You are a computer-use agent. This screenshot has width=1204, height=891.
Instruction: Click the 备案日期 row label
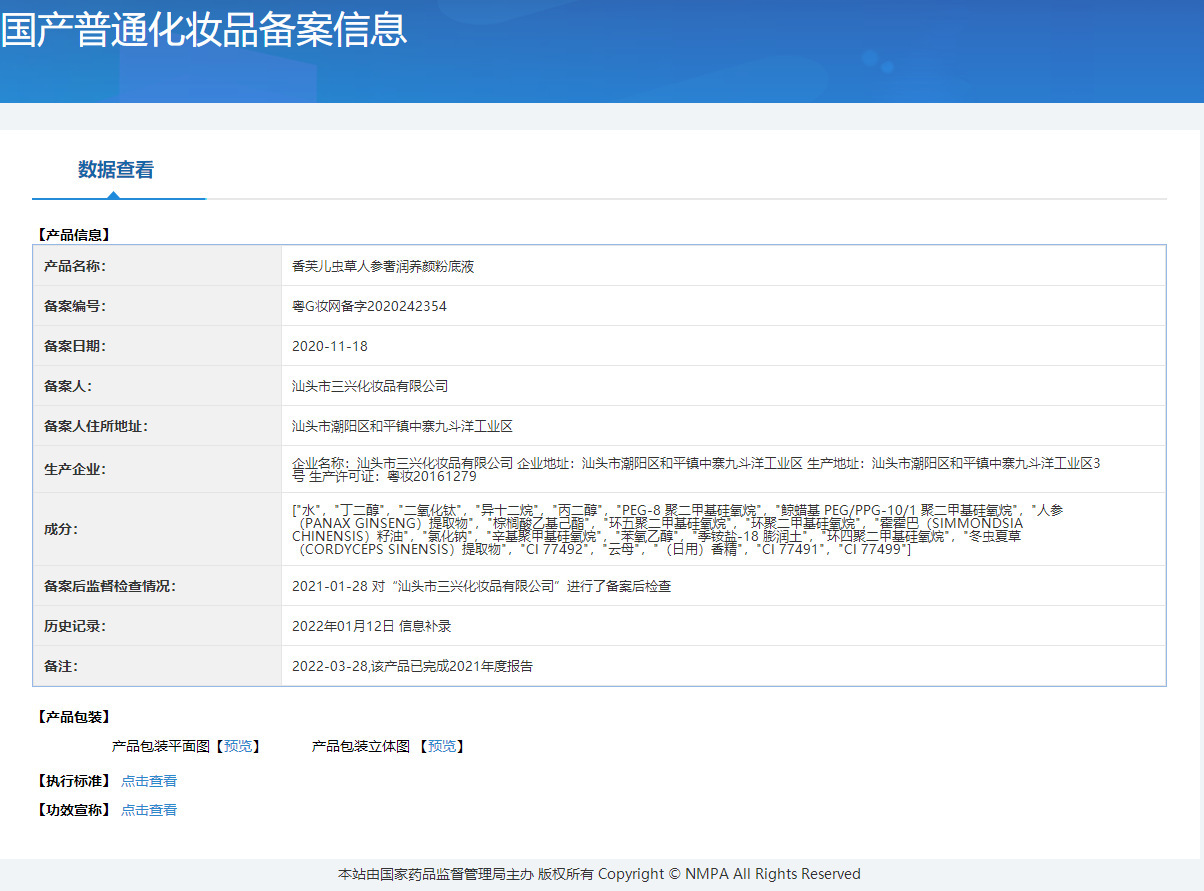74,346
